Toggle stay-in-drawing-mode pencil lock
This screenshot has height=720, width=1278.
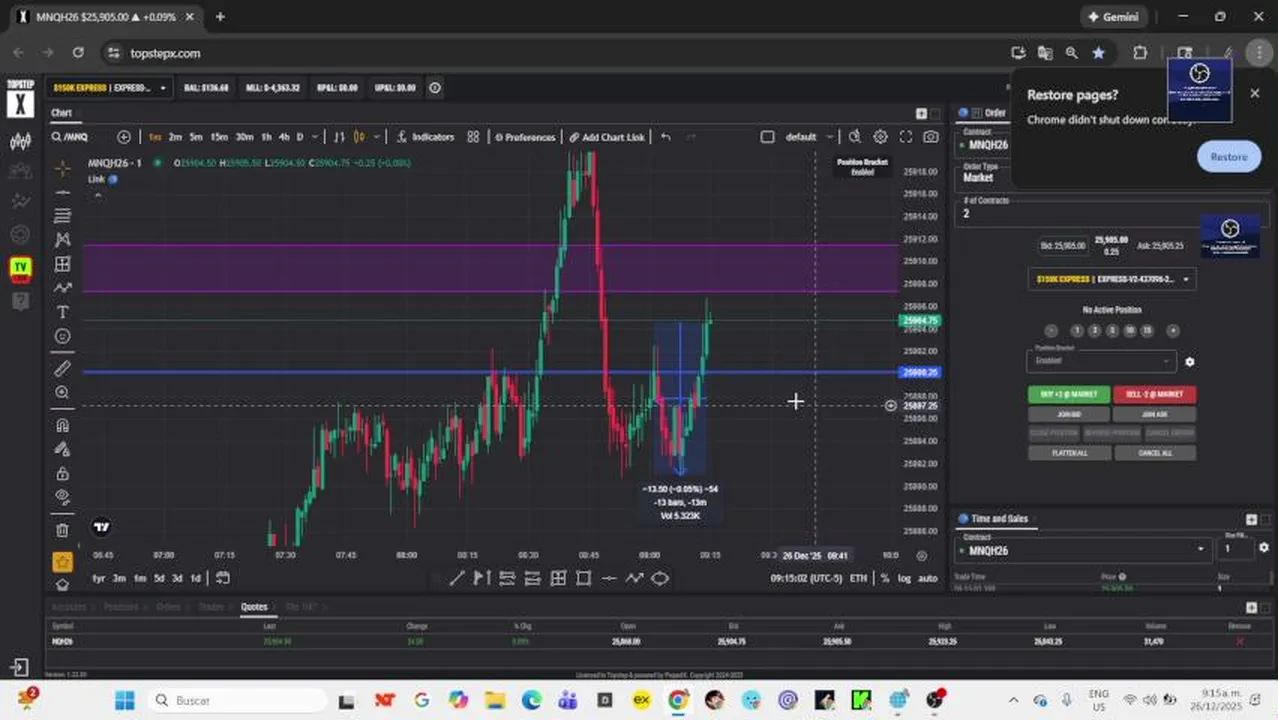[62, 449]
